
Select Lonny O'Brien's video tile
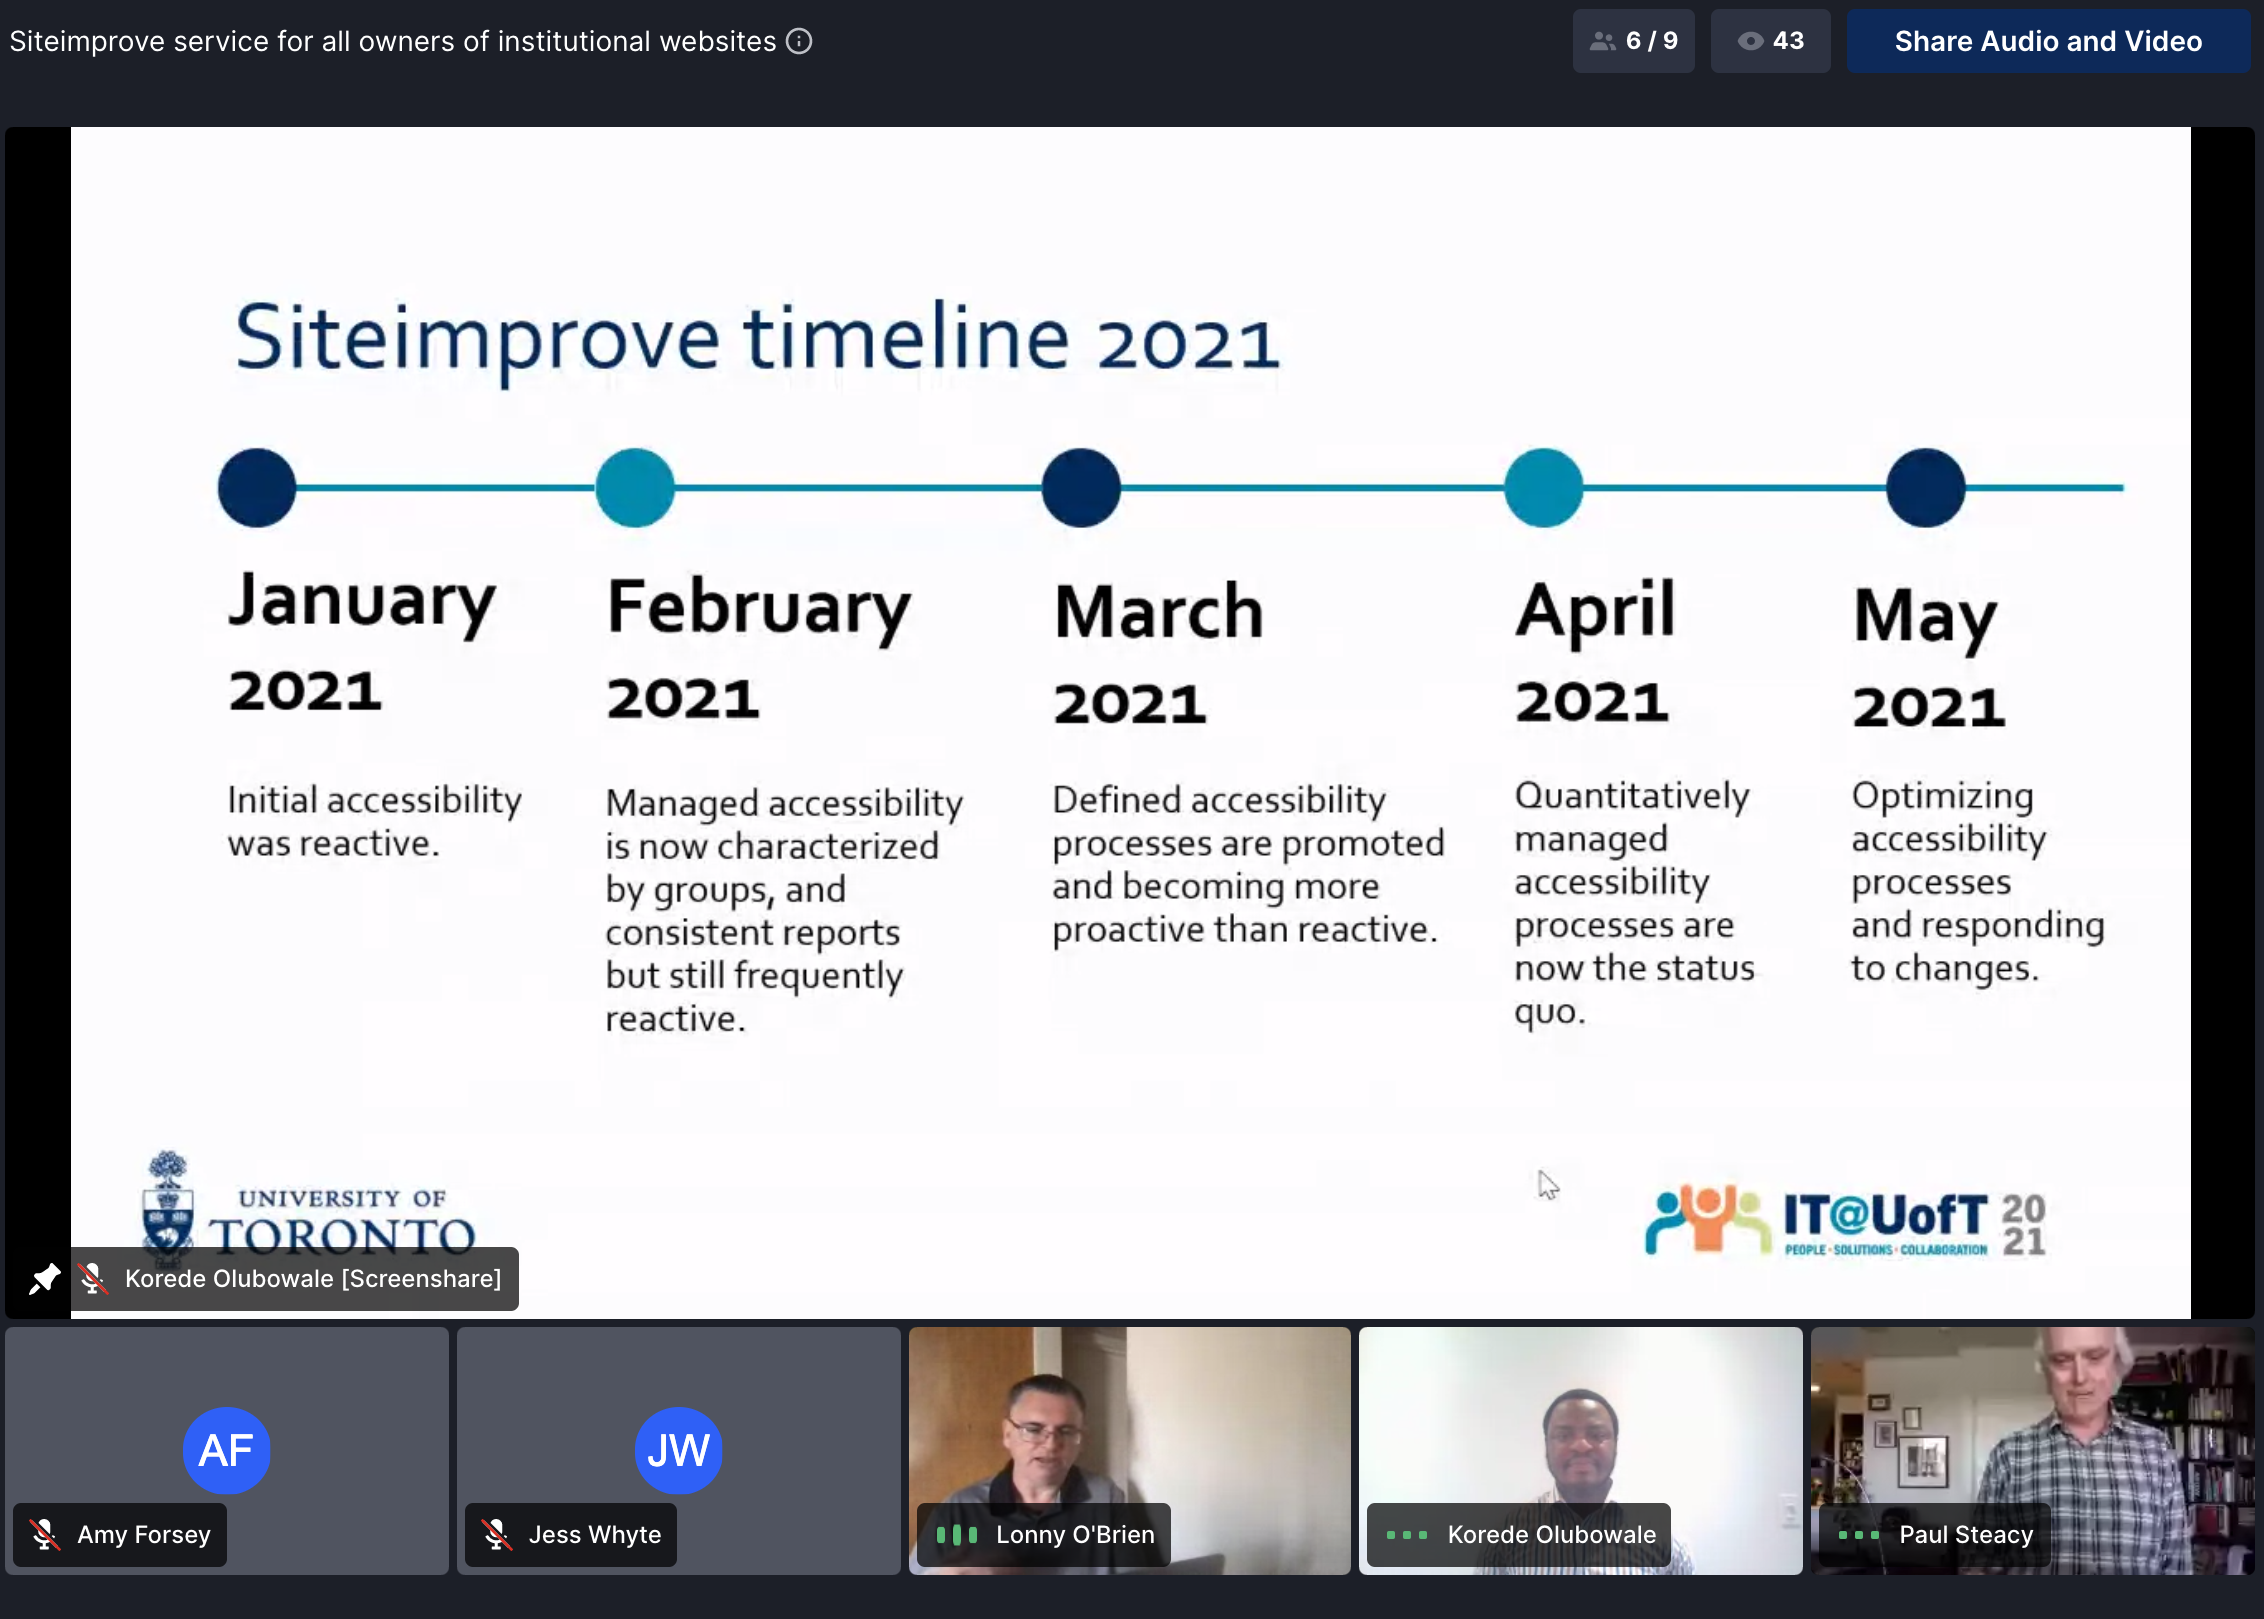(1130, 1450)
